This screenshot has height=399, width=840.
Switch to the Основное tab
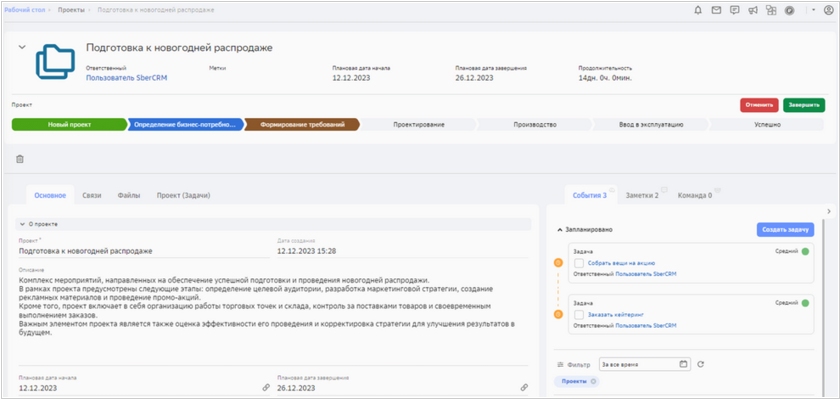tap(50, 195)
